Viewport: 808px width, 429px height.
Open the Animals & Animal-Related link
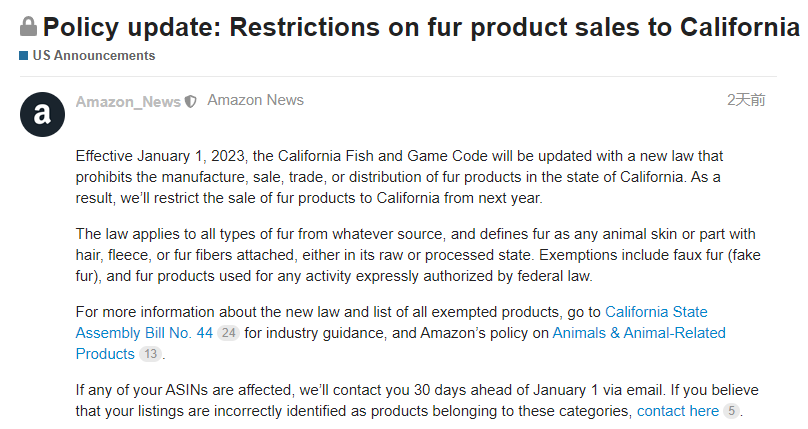point(639,332)
